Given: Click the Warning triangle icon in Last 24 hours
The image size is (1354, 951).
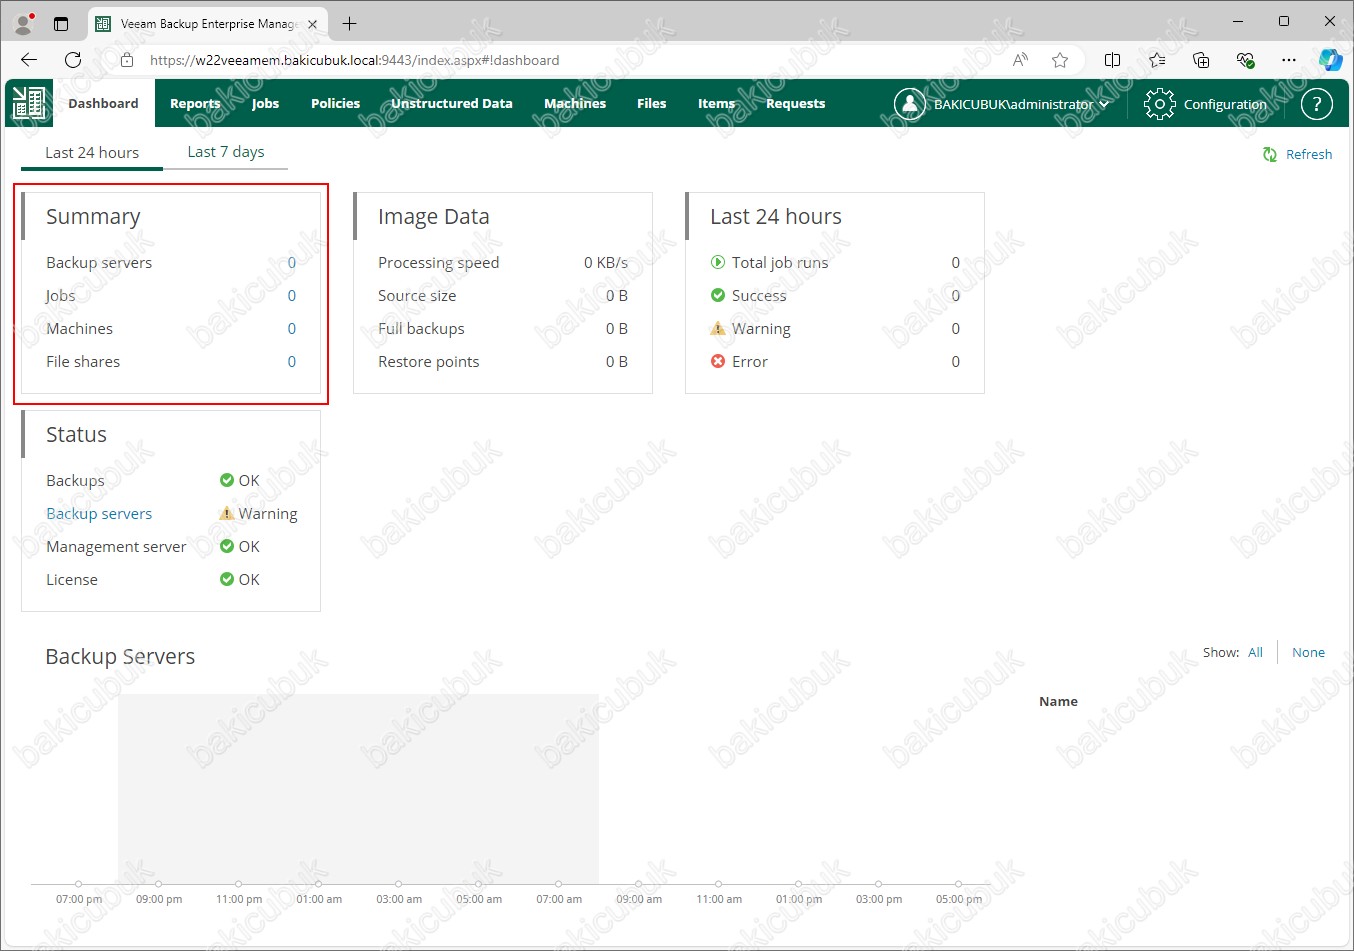Looking at the screenshot, I should [718, 328].
